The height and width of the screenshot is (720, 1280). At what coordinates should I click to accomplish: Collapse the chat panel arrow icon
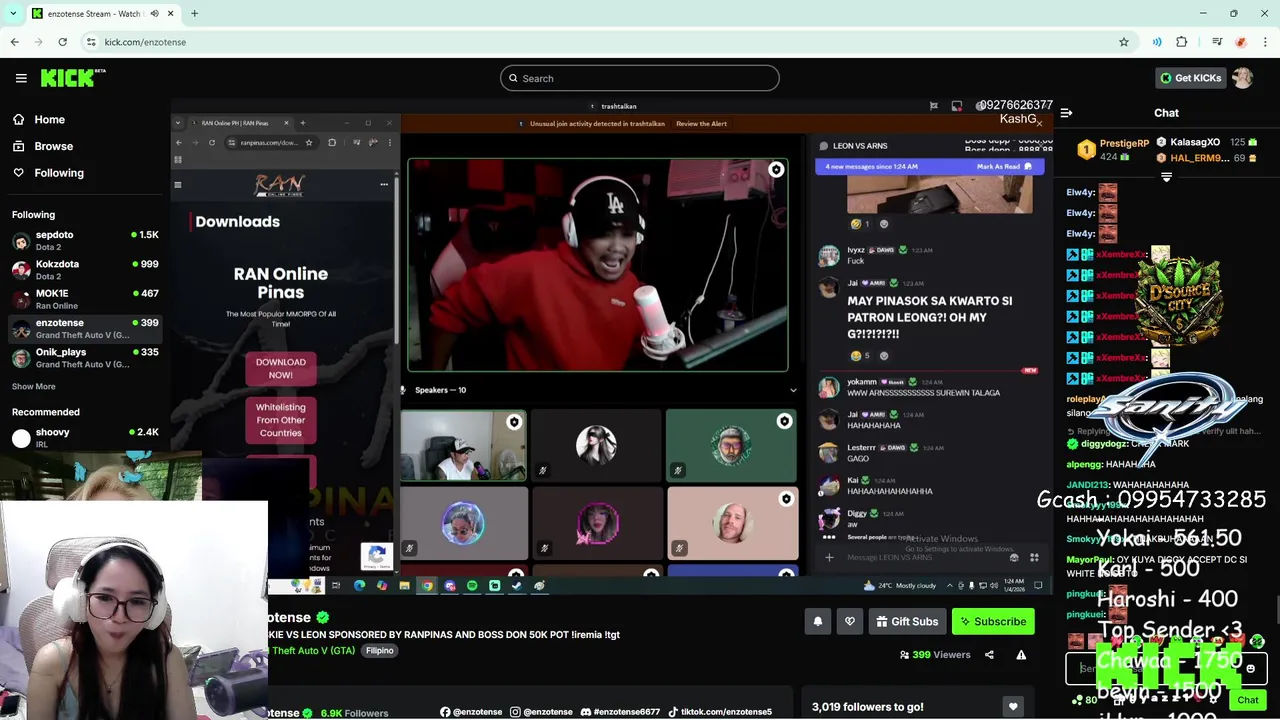tap(1066, 113)
